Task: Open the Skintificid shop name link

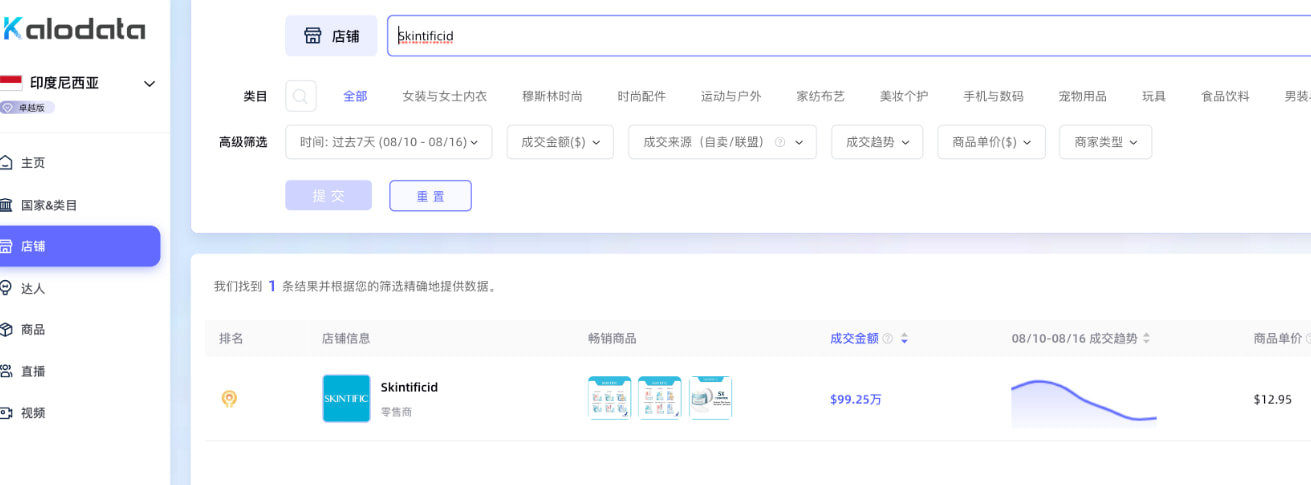Action: click(409, 387)
